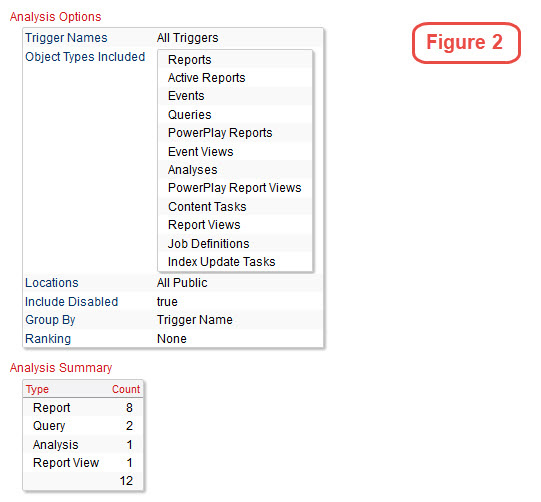The image size is (541, 502).
Task: Click the Include Disabled label
Action: coord(71,302)
